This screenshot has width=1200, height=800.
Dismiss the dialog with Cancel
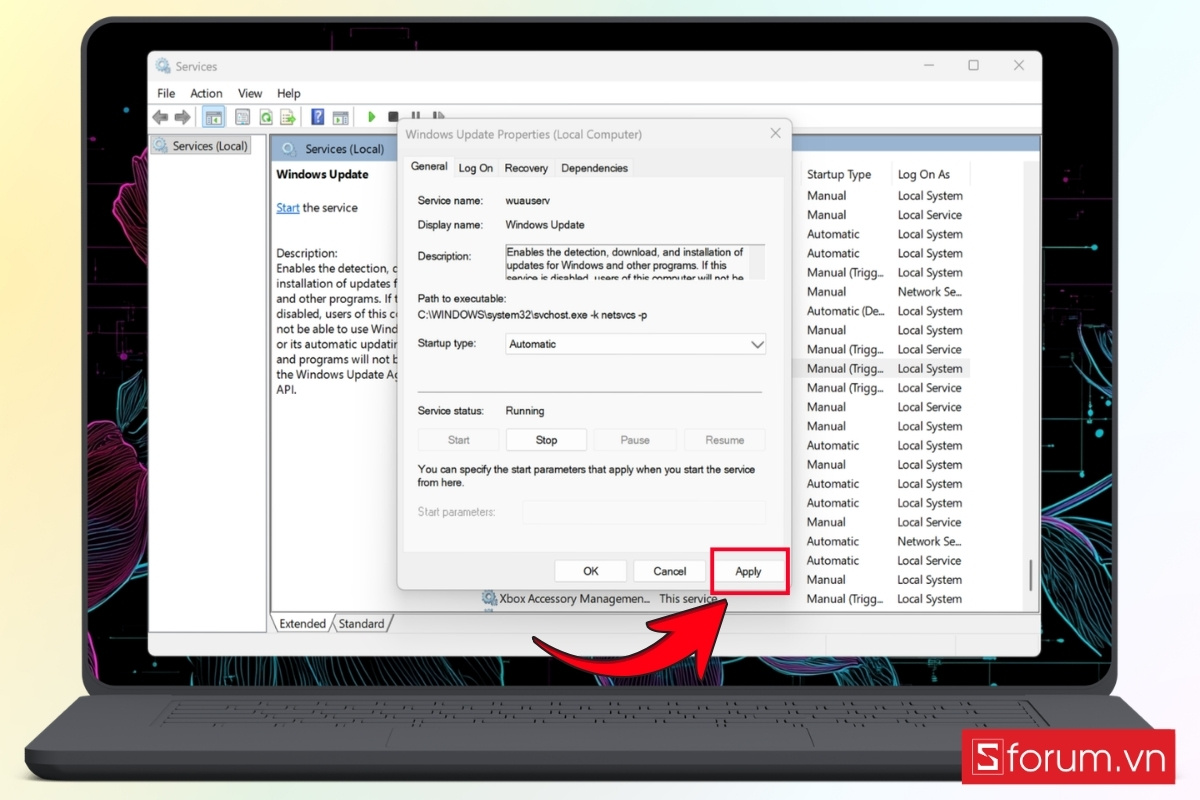[x=670, y=571]
